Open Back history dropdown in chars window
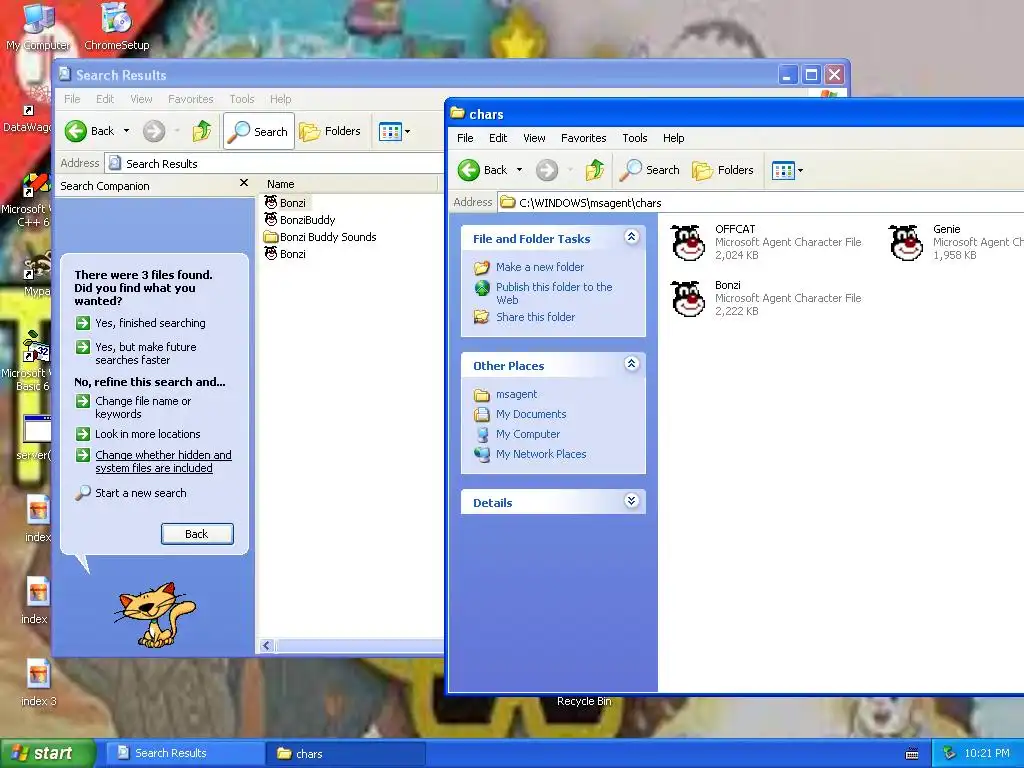 [x=519, y=170]
